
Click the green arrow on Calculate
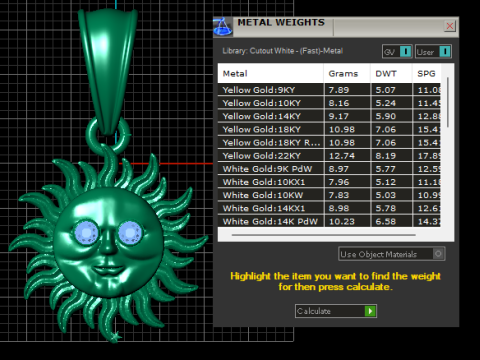coord(370,311)
